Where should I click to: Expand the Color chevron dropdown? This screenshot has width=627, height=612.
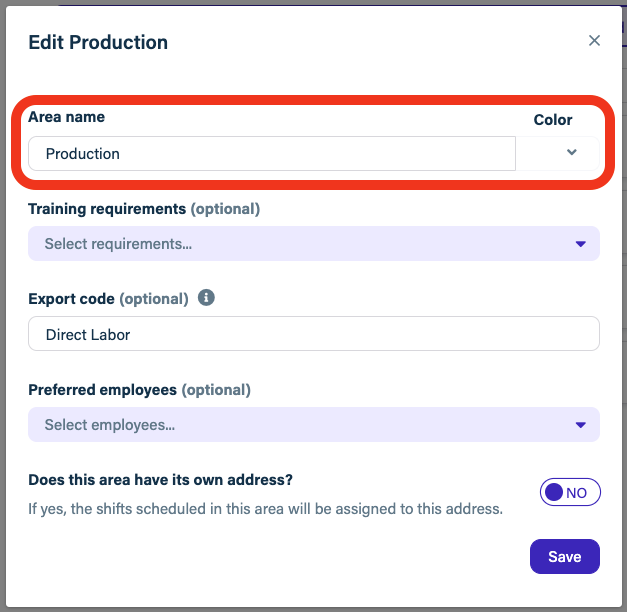tap(571, 152)
